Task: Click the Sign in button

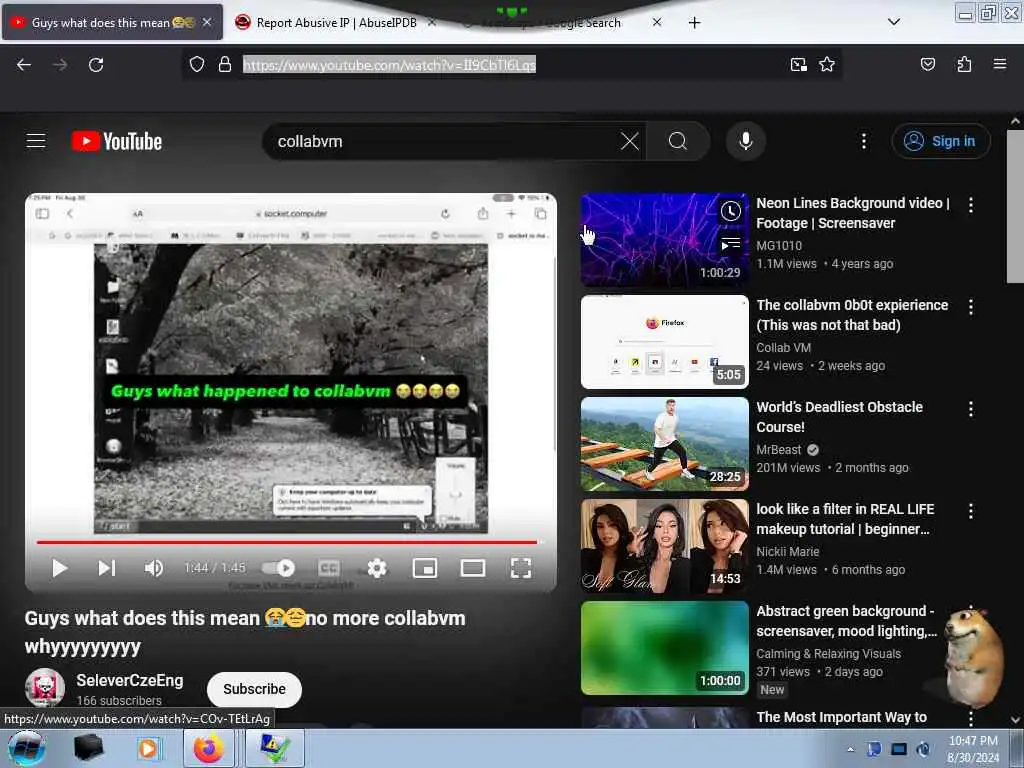Action: coord(941,141)
